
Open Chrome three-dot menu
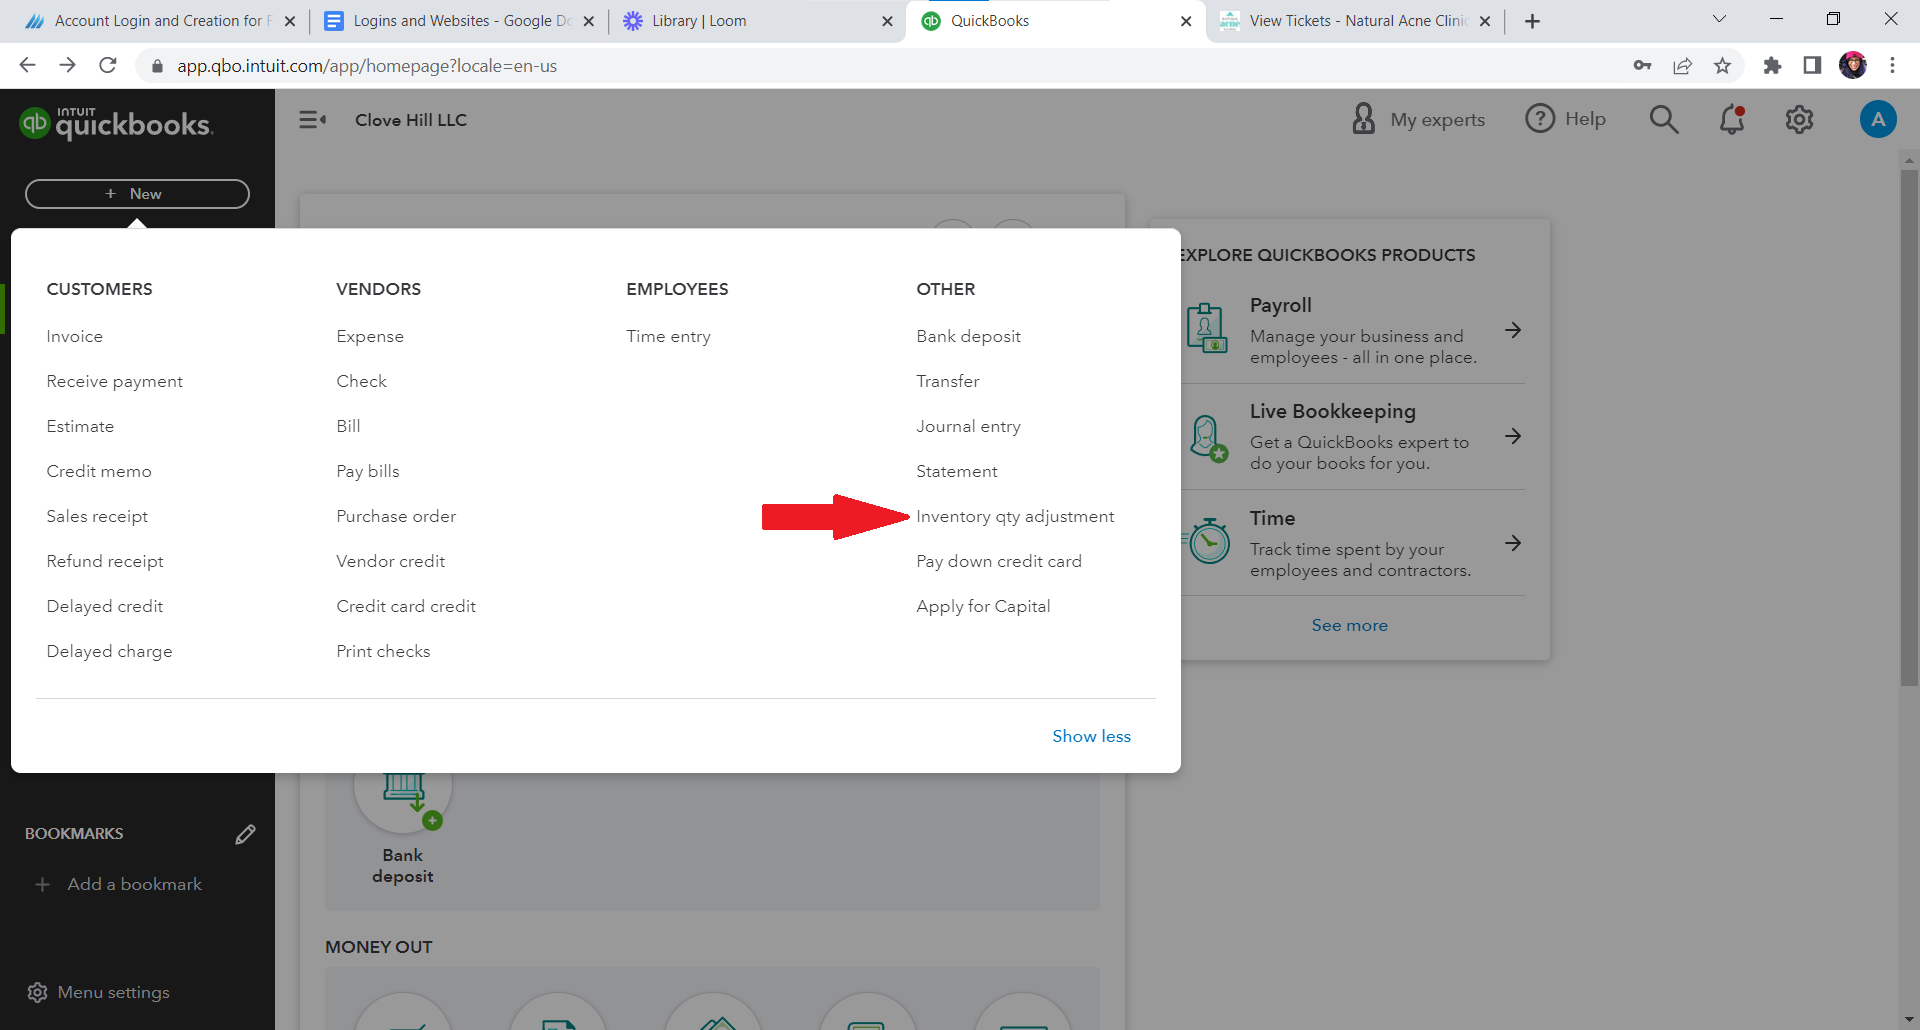(1892, 66)
